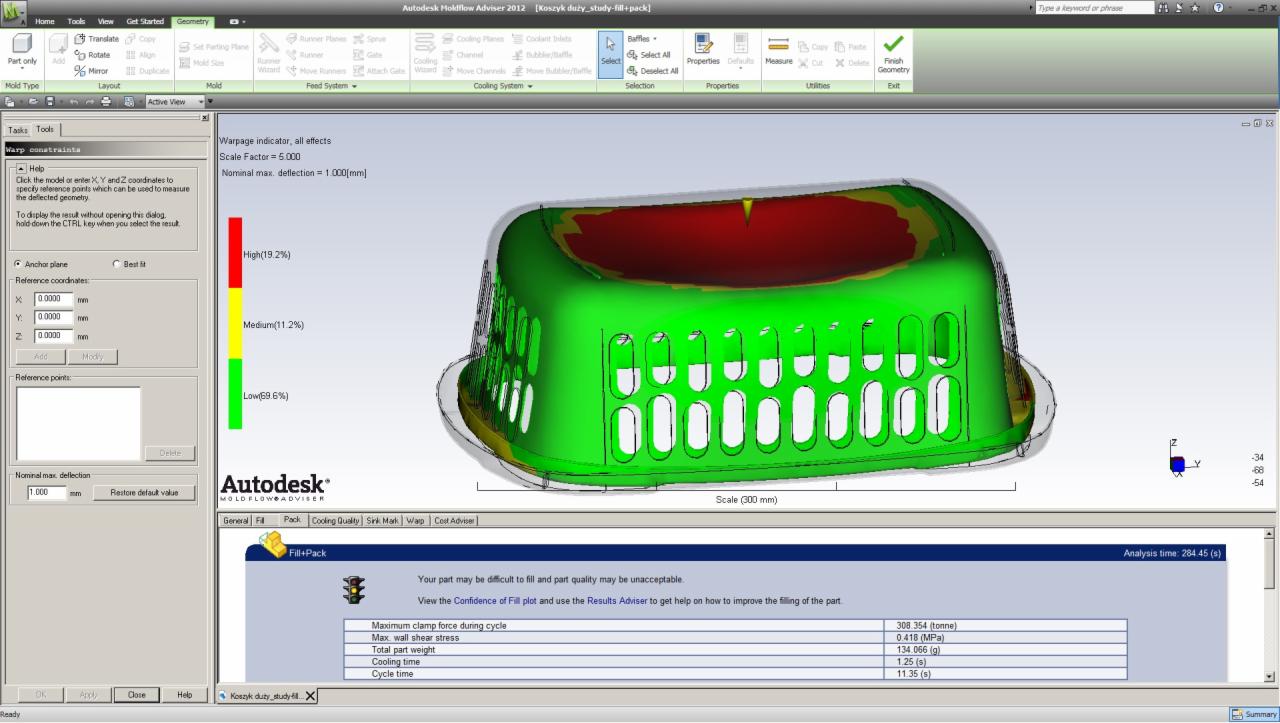Click the Help button at panel bottom
This screenshot has height=723, width=1280.
185,694
